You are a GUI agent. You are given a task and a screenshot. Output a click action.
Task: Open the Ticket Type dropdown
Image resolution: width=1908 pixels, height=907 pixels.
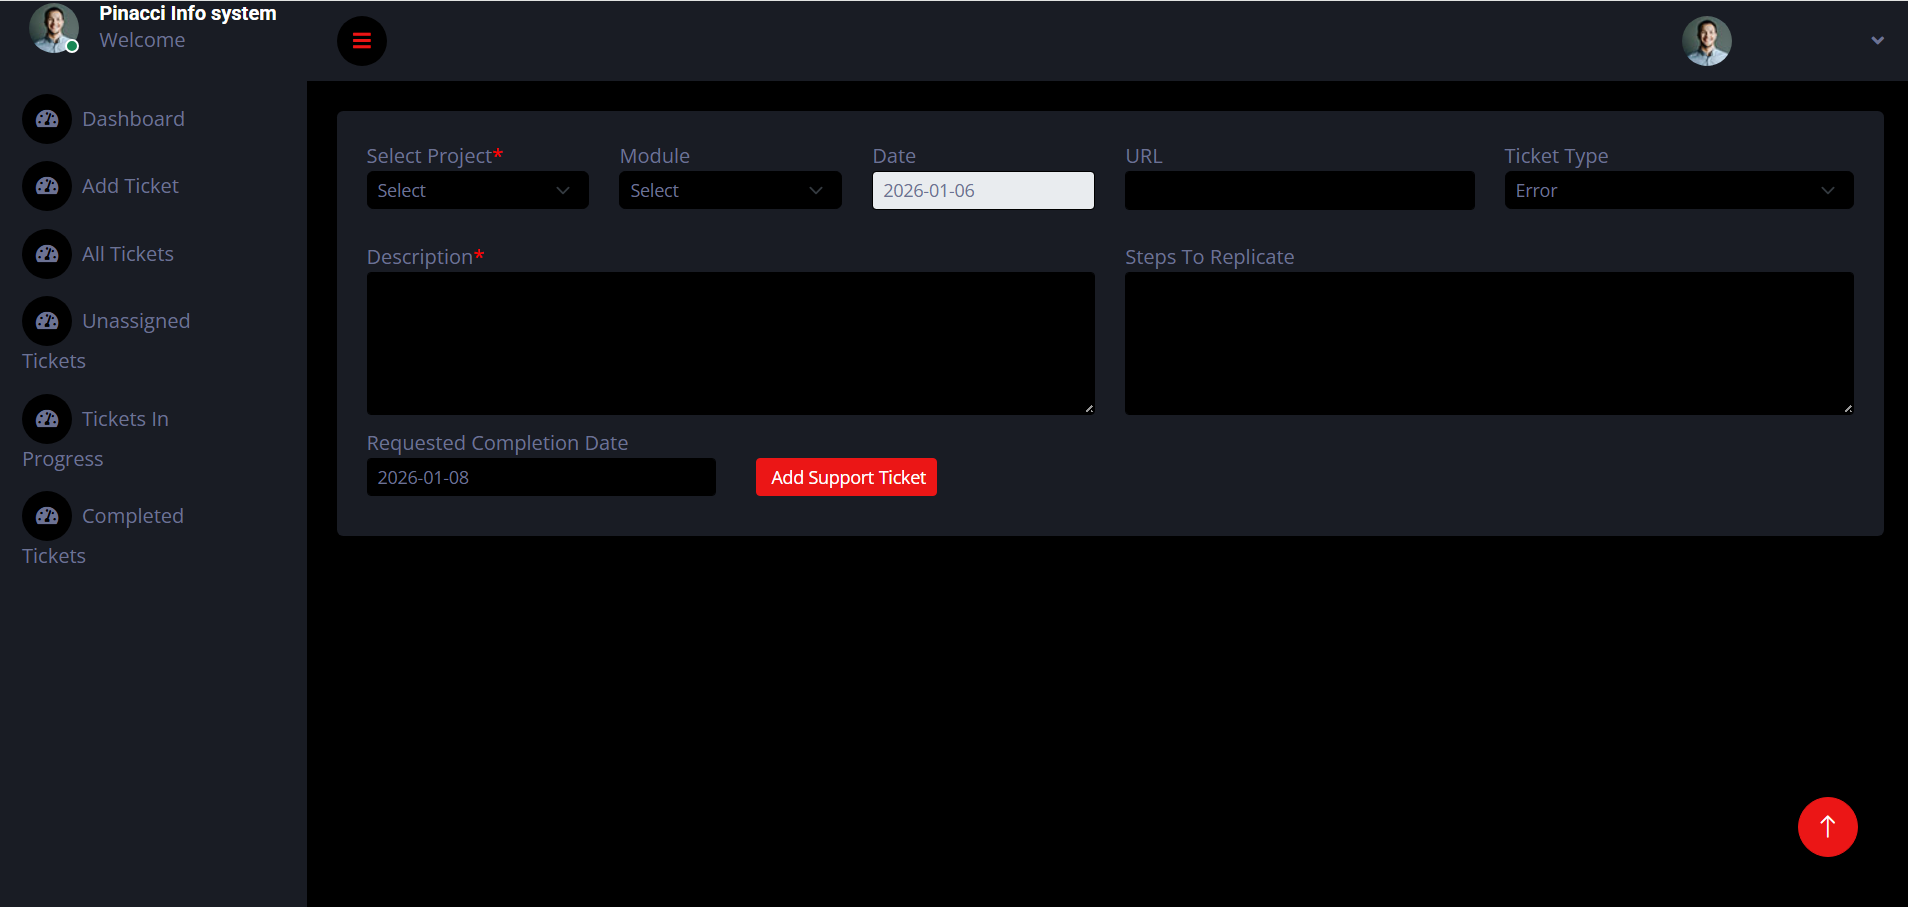pos(1678,191)
